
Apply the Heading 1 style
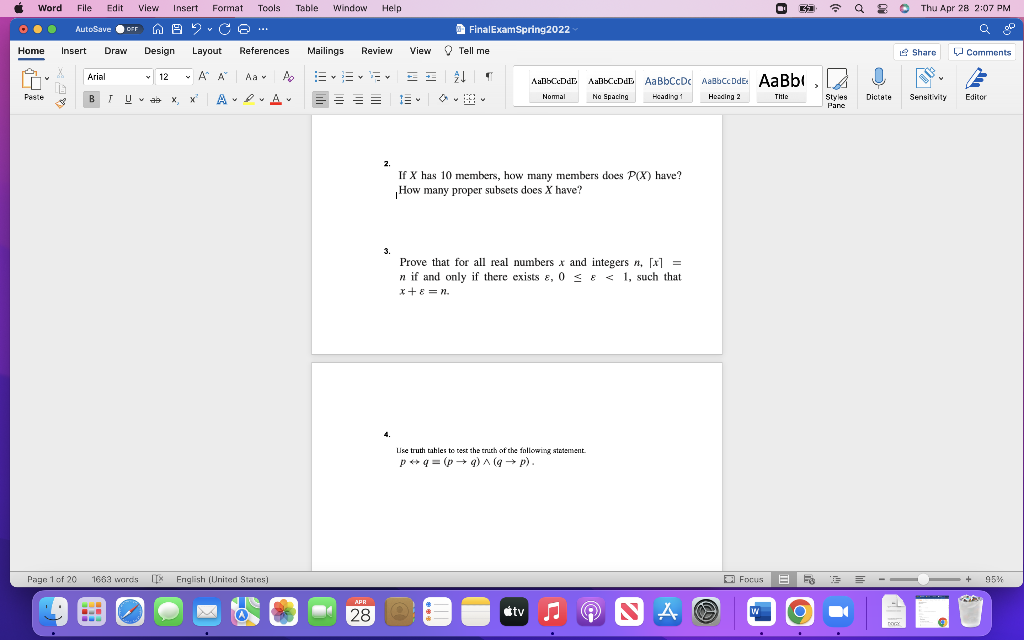tap(667, 86)
